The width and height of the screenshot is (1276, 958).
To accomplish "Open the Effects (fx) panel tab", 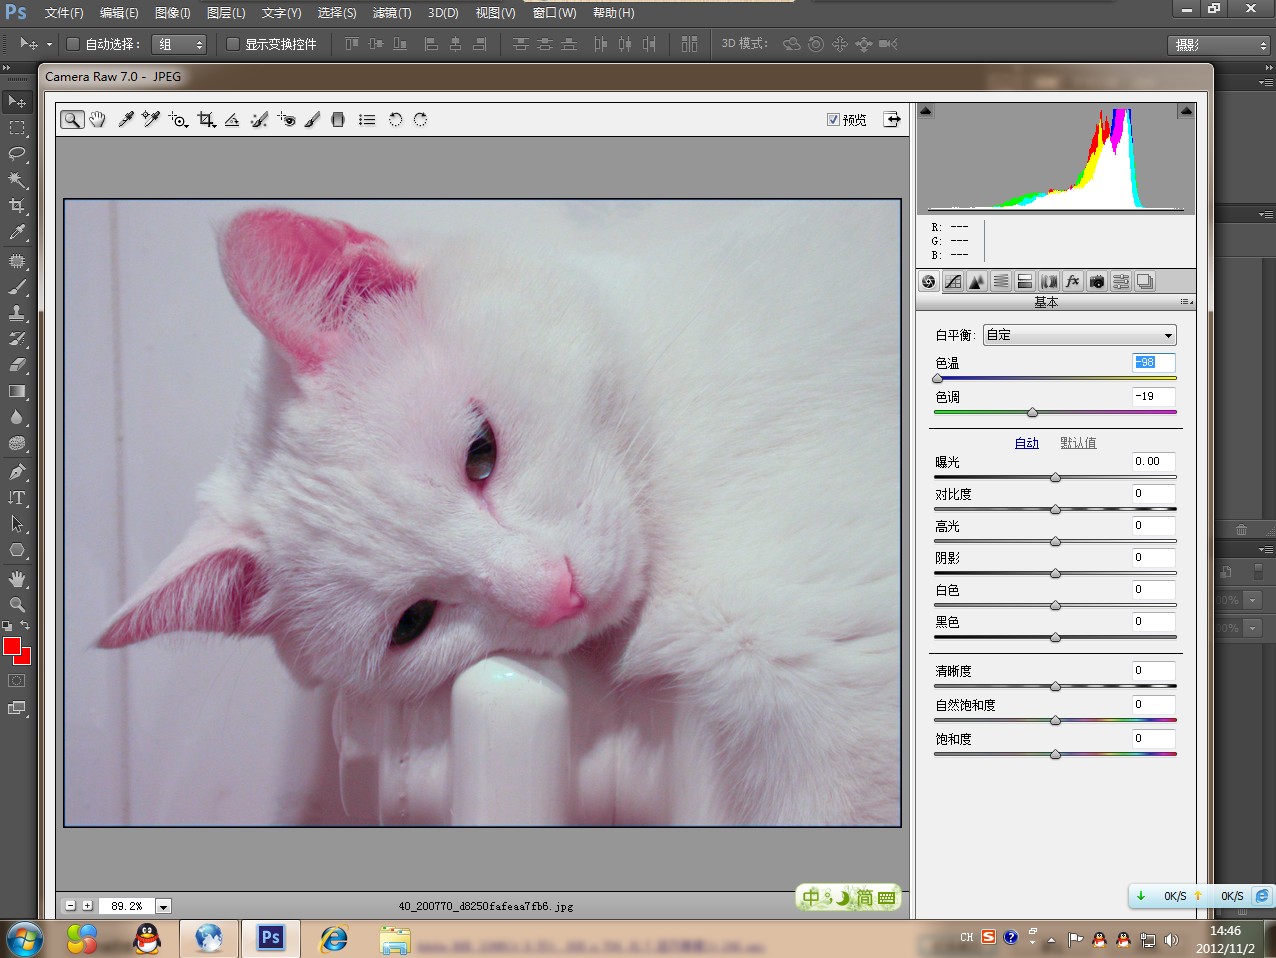I will point(1073,282).
